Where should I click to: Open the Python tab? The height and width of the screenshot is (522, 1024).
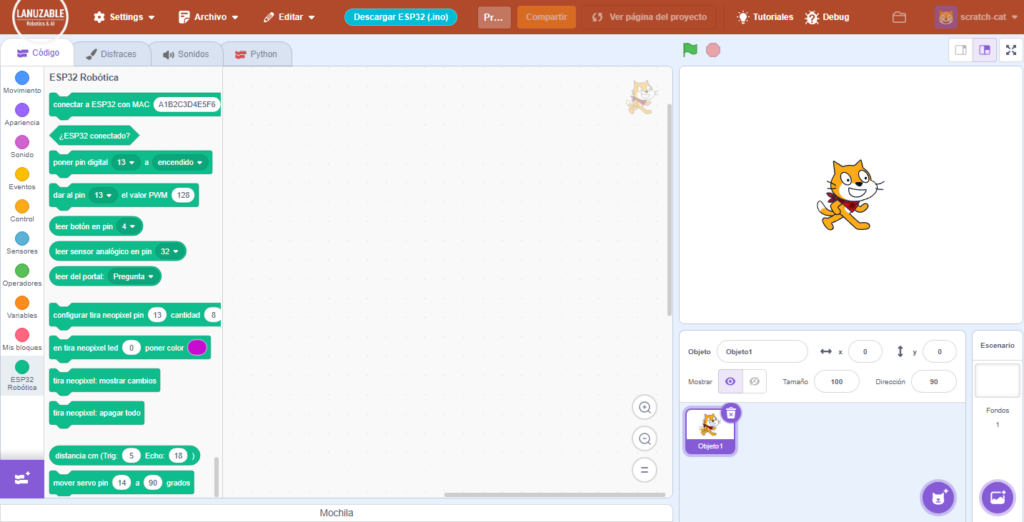click(256, 54)
